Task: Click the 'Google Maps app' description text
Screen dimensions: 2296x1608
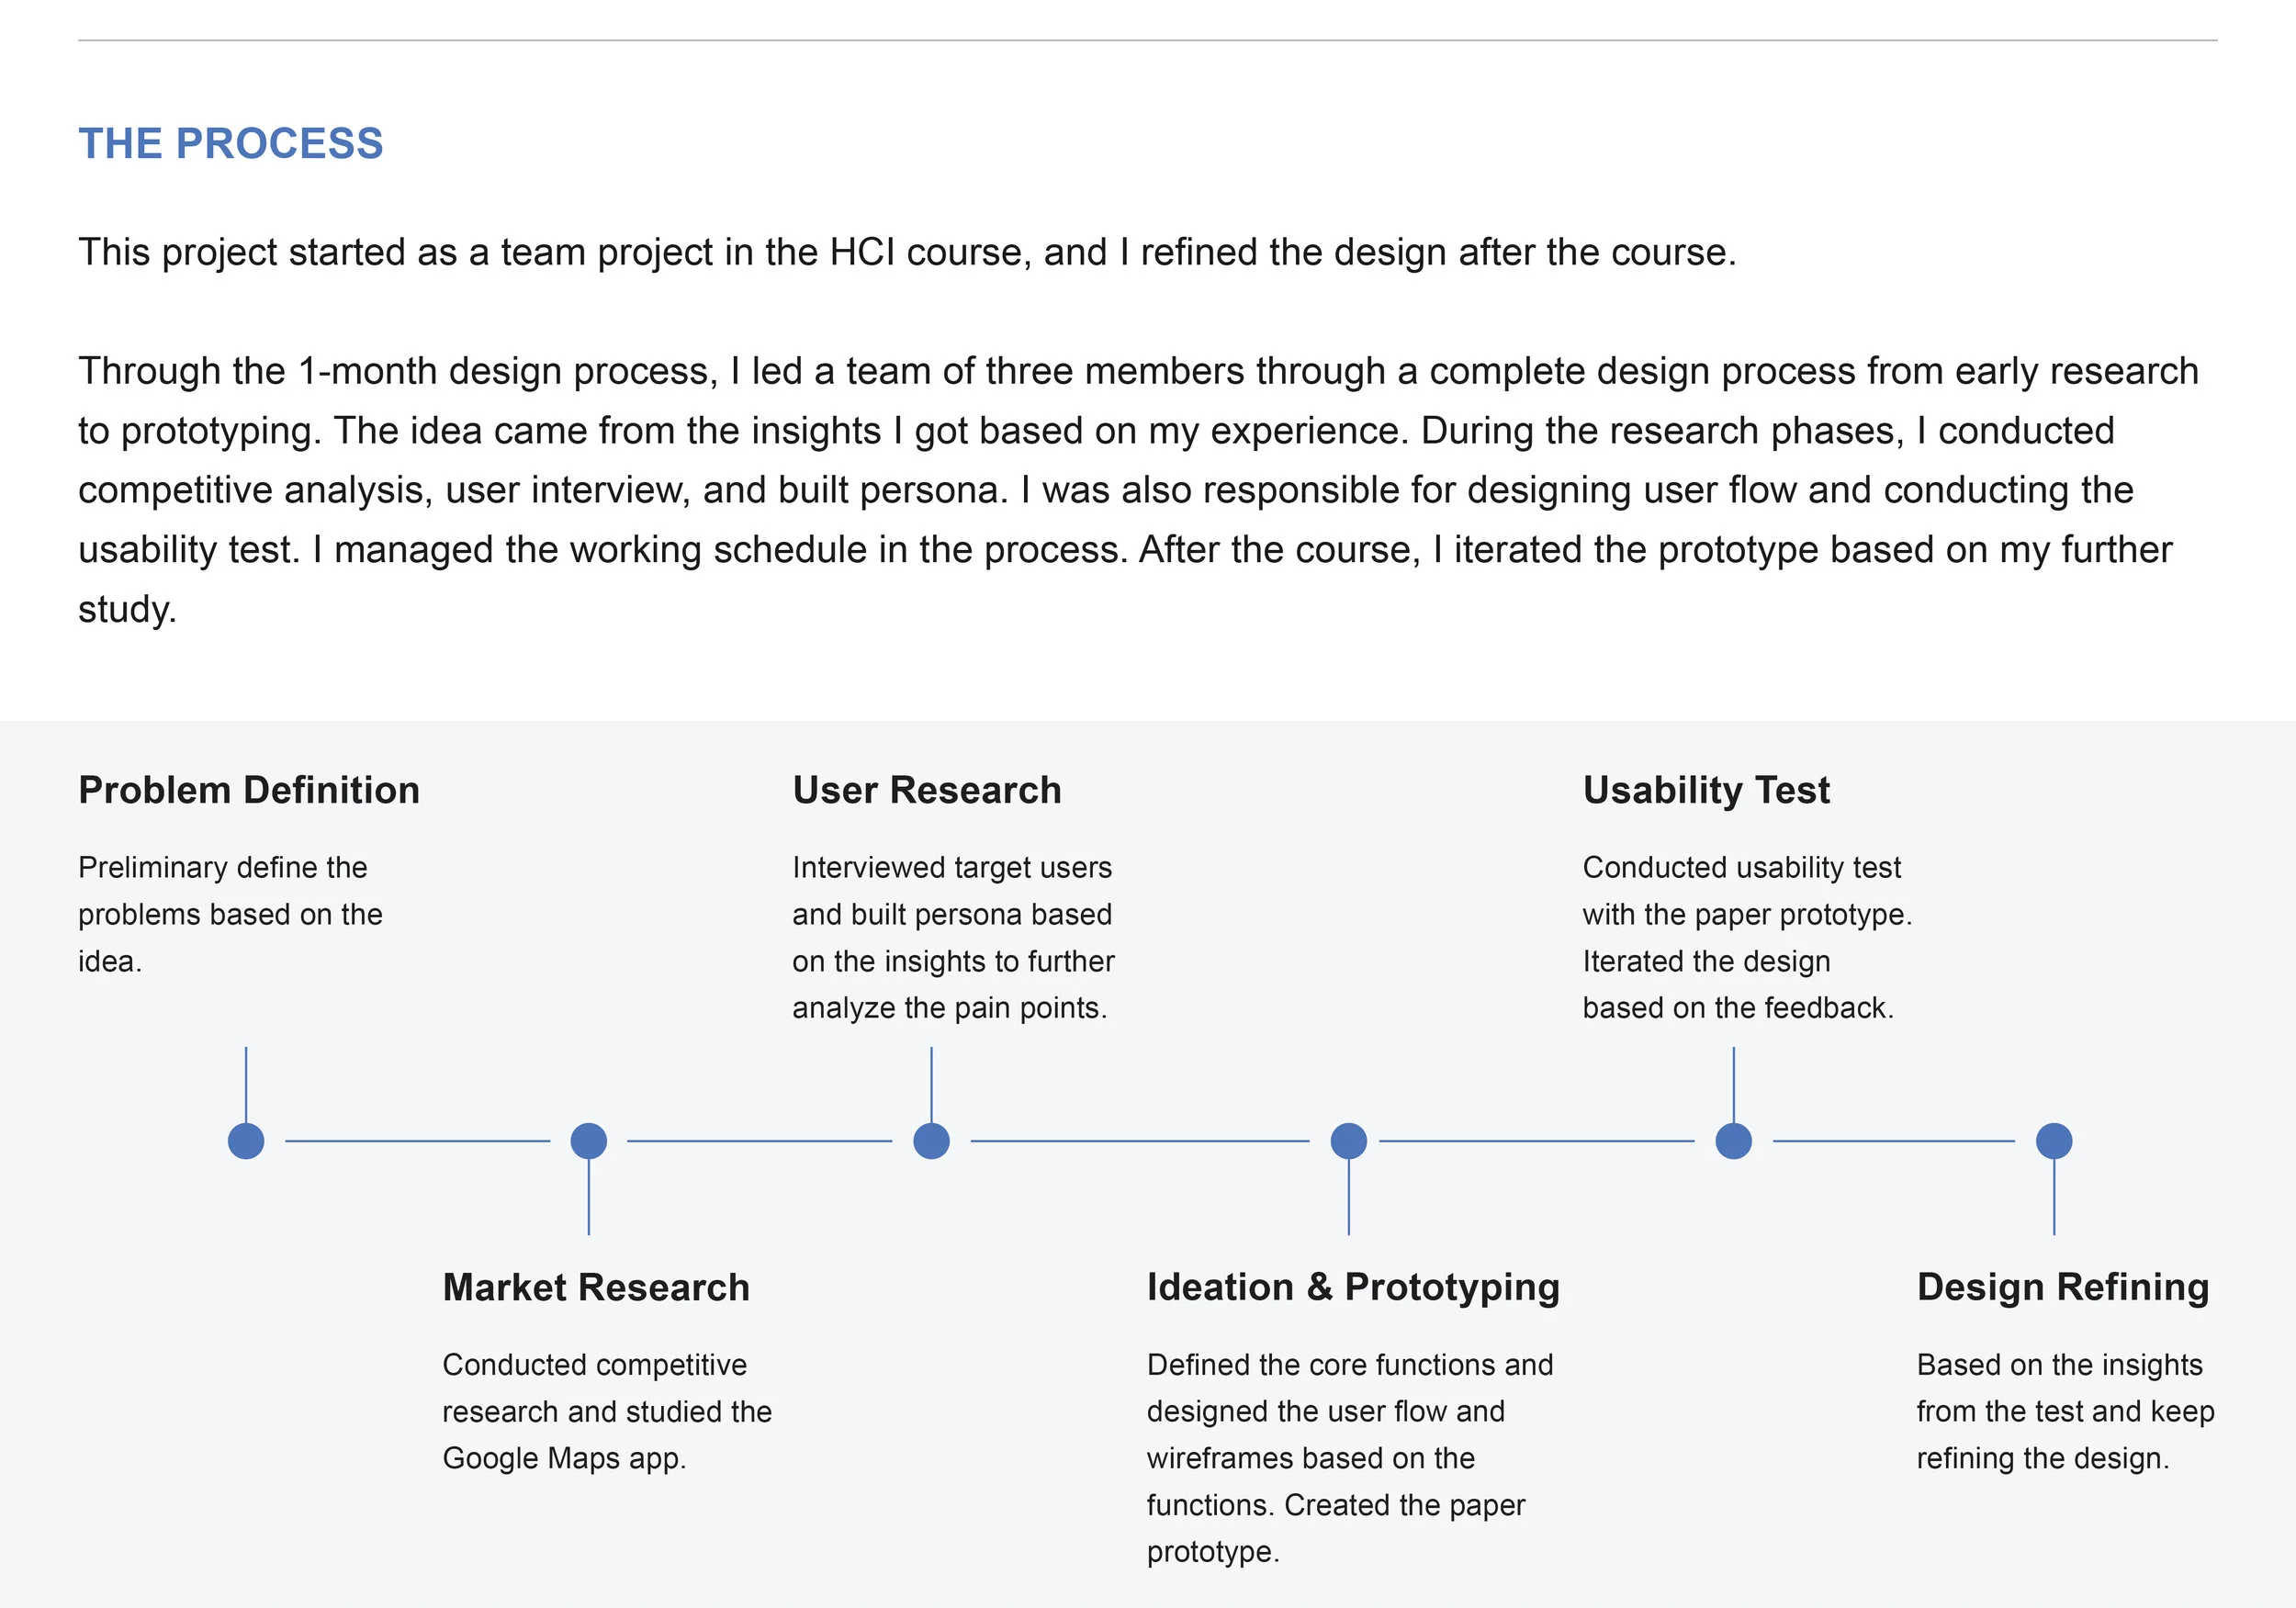Action: click(607, 1412)
